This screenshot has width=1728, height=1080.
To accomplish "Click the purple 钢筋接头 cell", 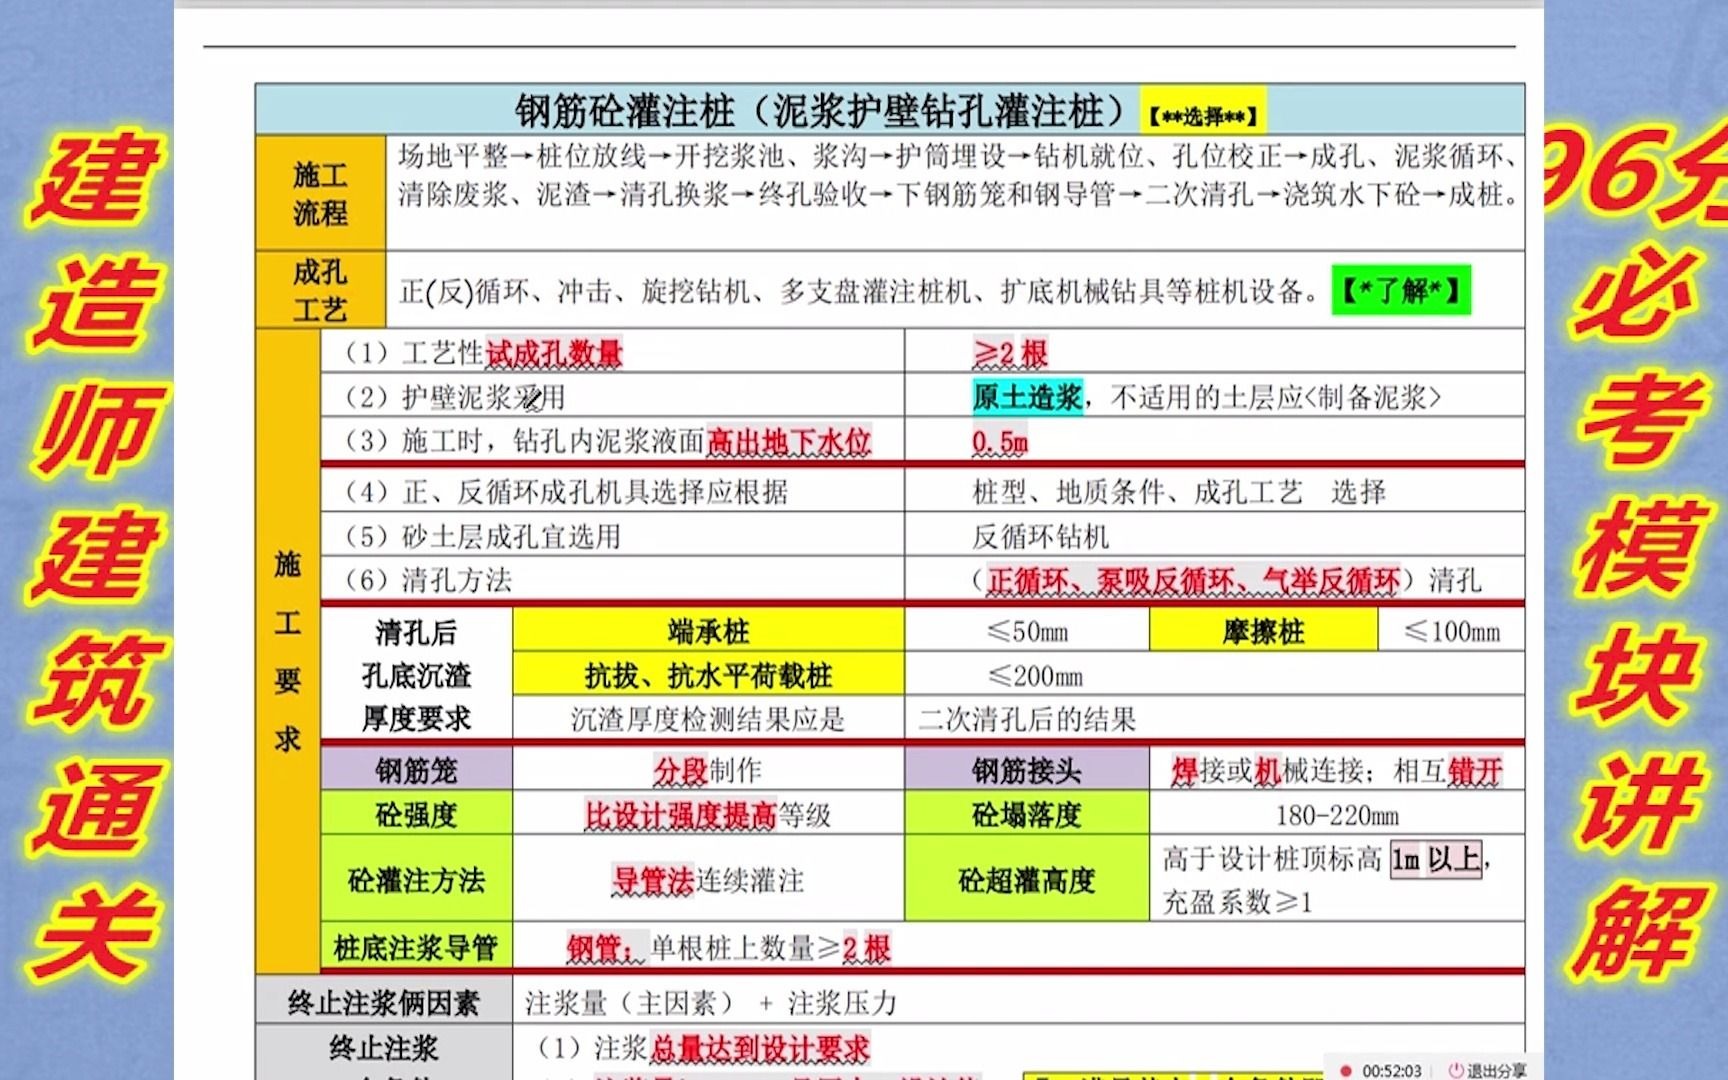I will tap(1027, 770).
